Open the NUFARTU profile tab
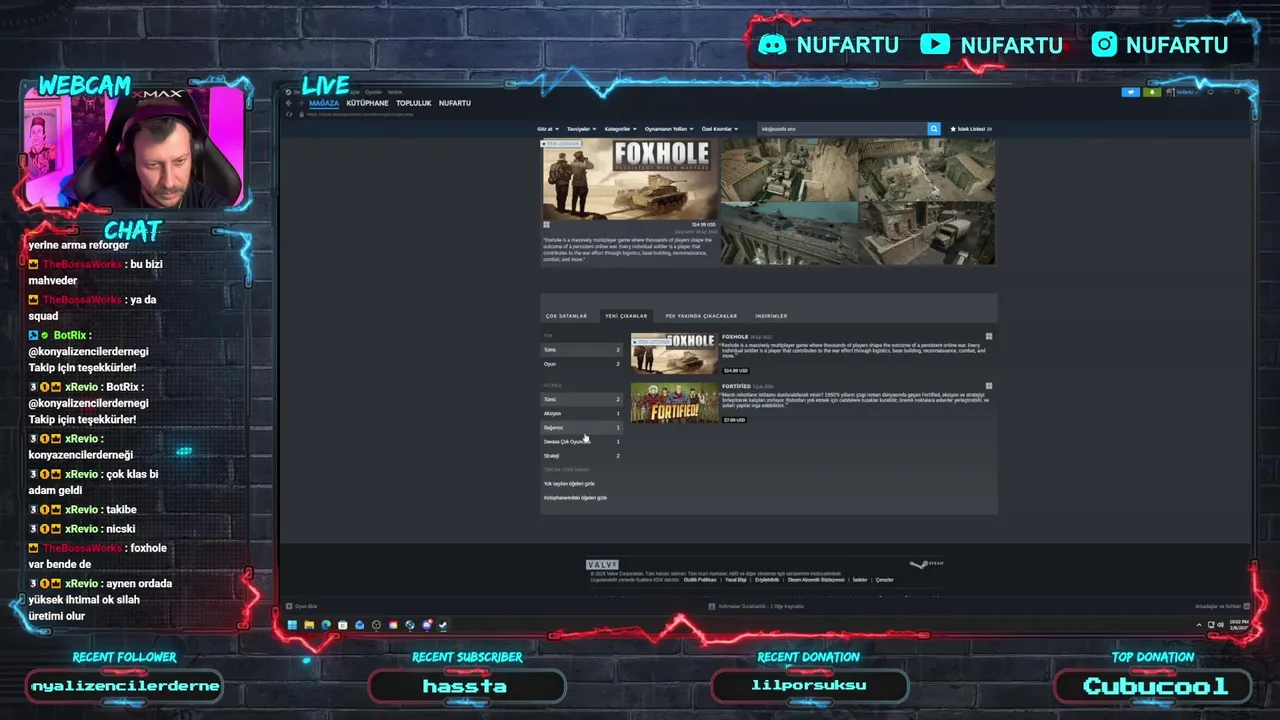 tap(454, 103)
